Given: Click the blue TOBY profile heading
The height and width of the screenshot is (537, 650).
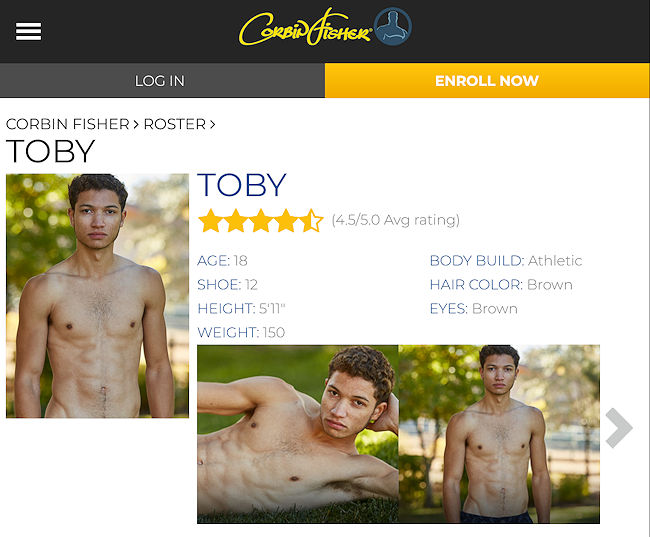Looking at the screenshot, I should [x=242, y=185].
